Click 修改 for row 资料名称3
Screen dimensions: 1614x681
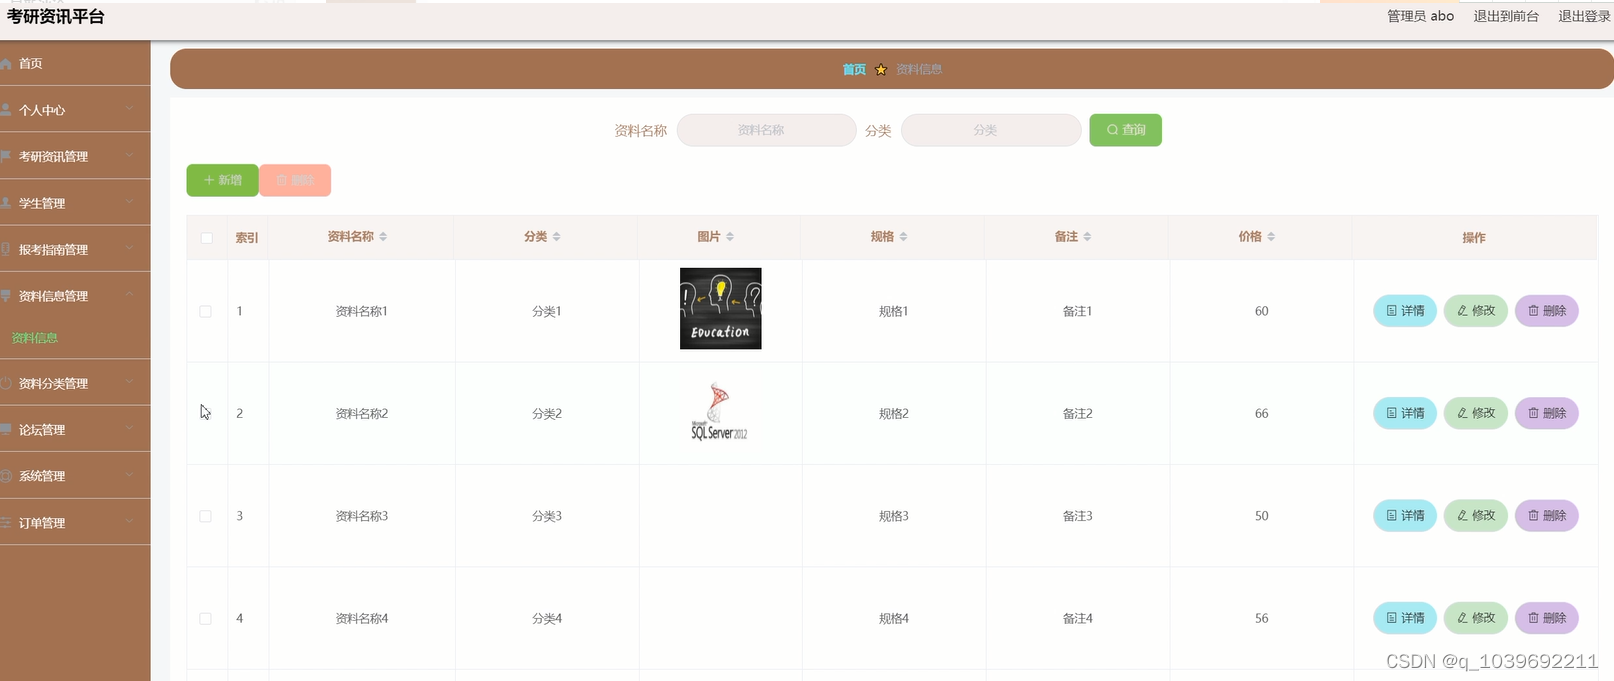tap(1476, 516)
